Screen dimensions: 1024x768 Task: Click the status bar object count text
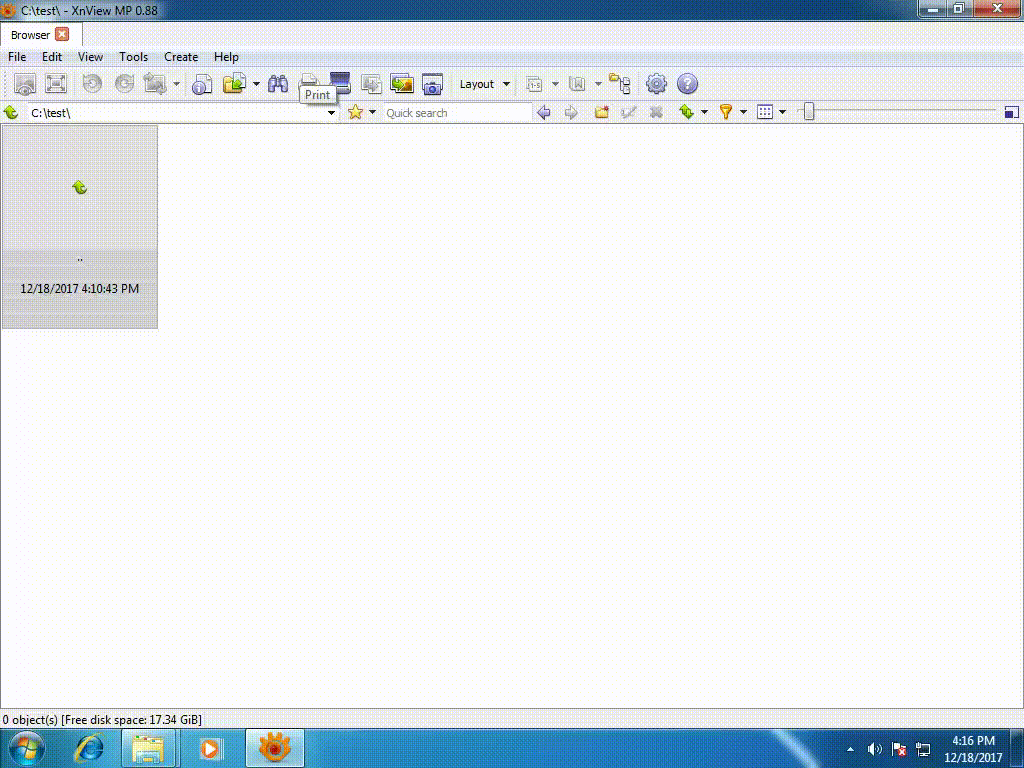(x=101, y=720)
